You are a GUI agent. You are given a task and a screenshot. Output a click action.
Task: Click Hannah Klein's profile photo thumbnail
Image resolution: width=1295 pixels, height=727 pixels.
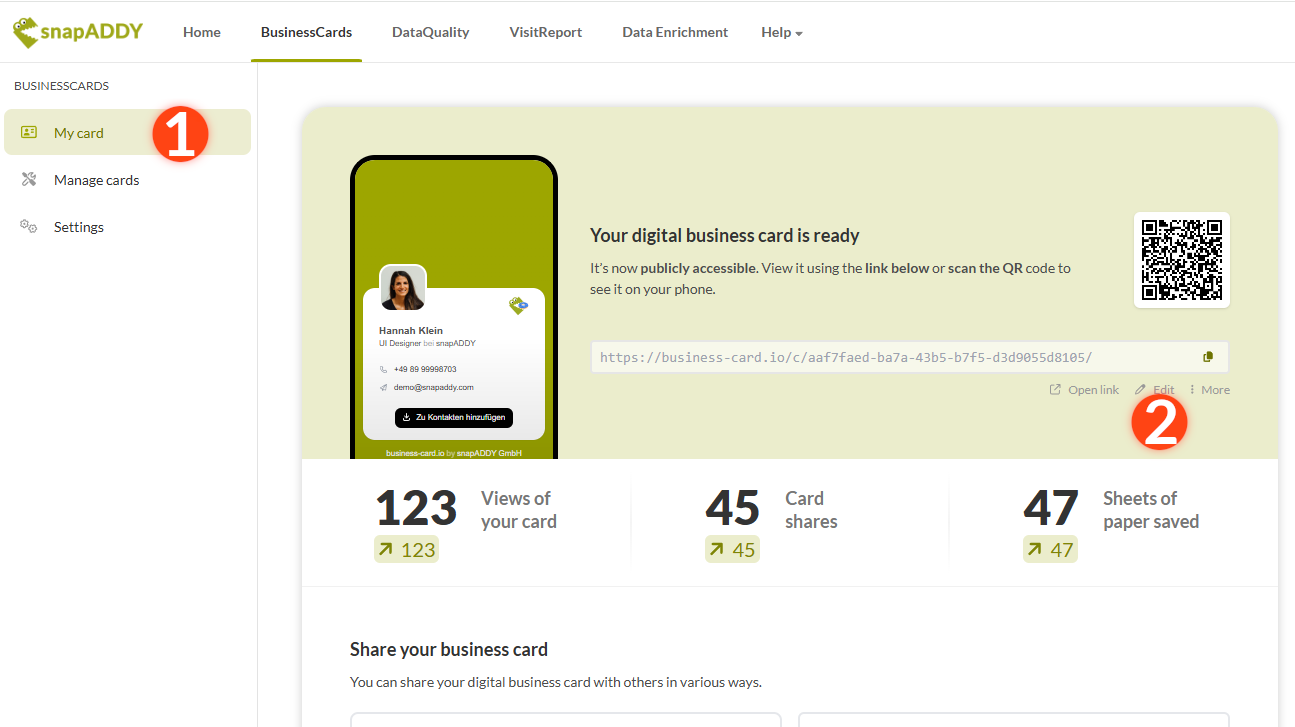[402, 286]
